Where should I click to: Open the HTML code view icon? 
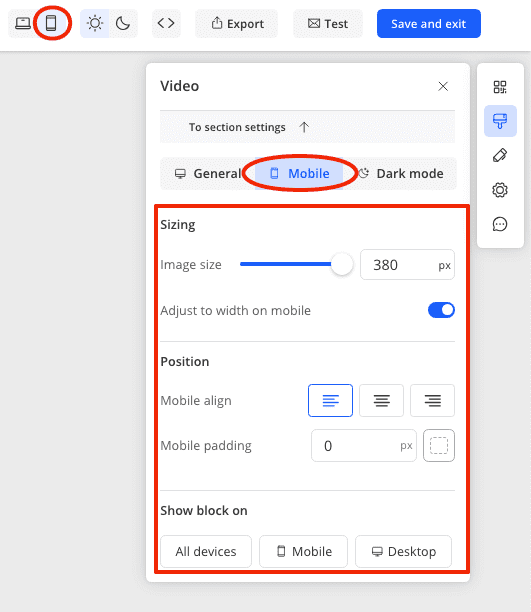(x=166, y=23)
